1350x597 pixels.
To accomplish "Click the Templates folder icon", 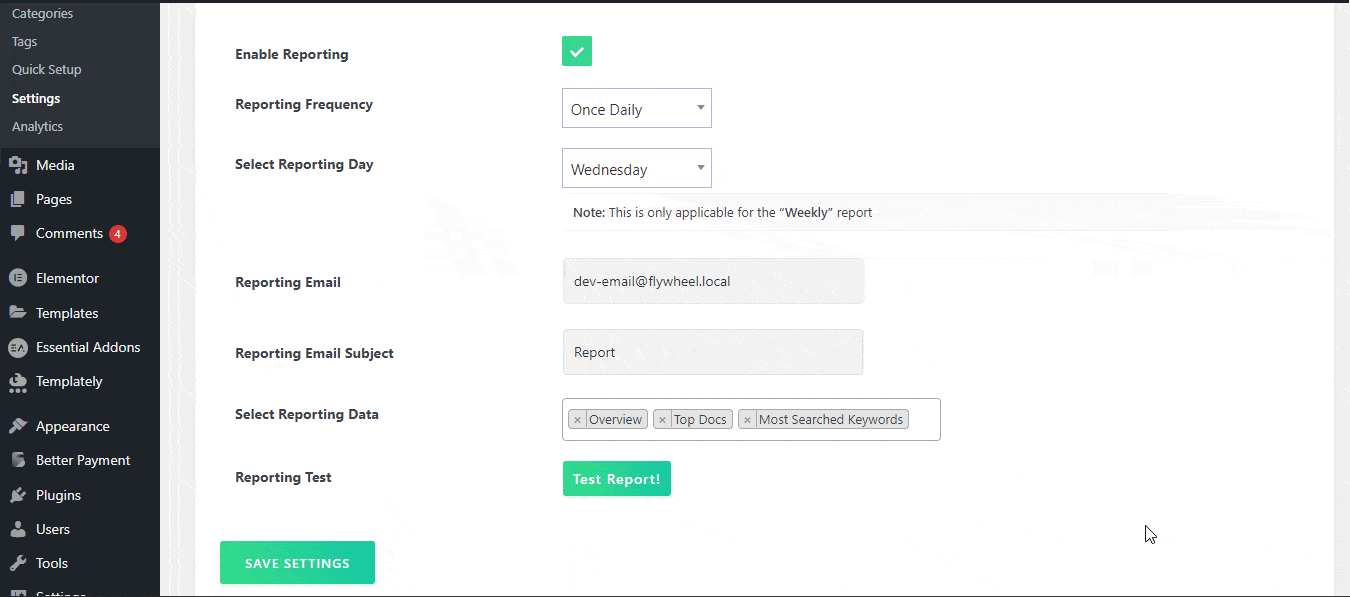I will point(18,313).
